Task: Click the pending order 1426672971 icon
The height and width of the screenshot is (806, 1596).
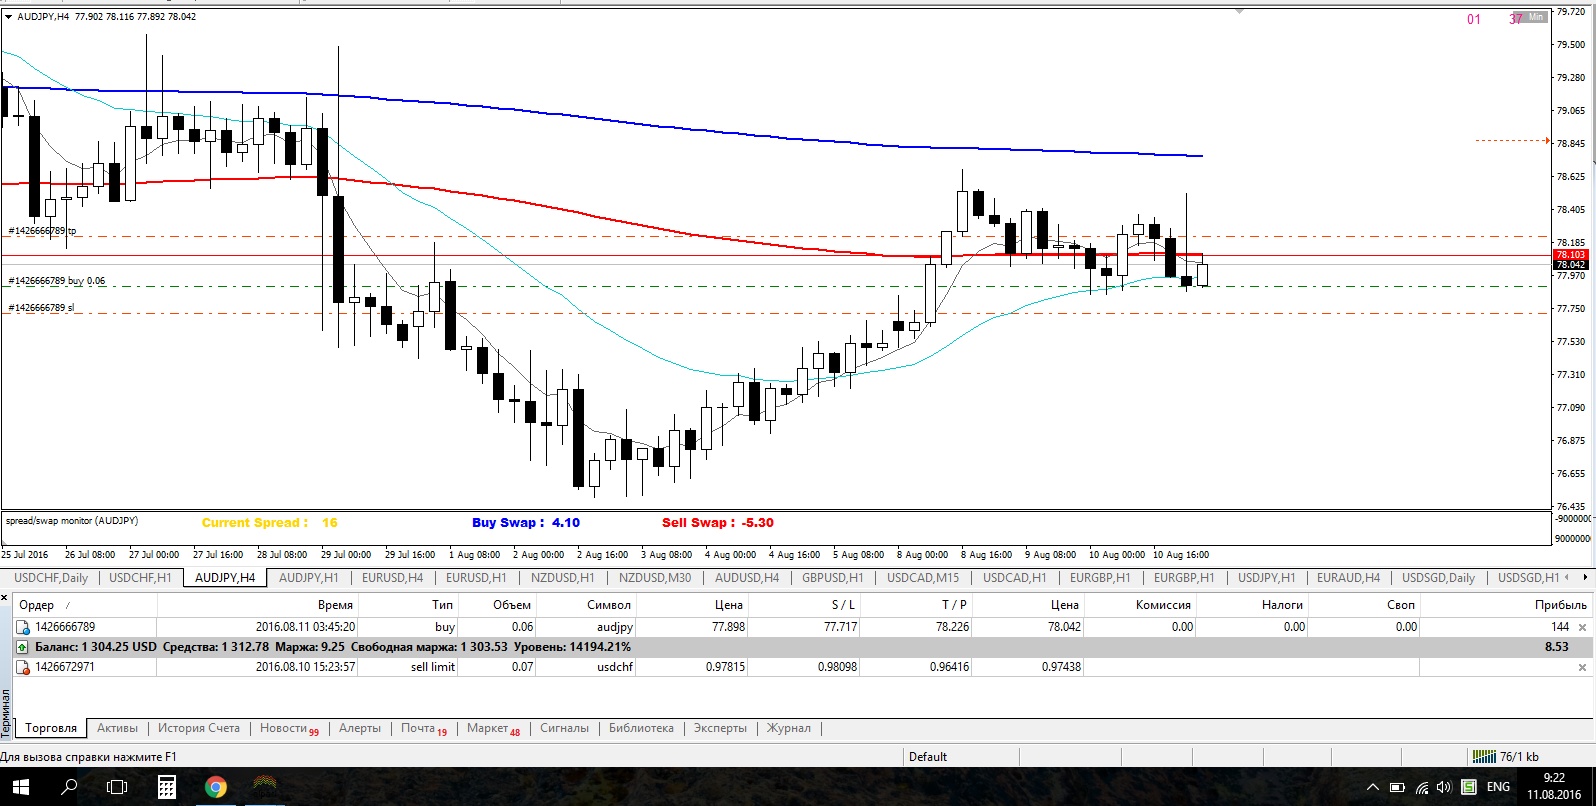Action: point(23,667)
